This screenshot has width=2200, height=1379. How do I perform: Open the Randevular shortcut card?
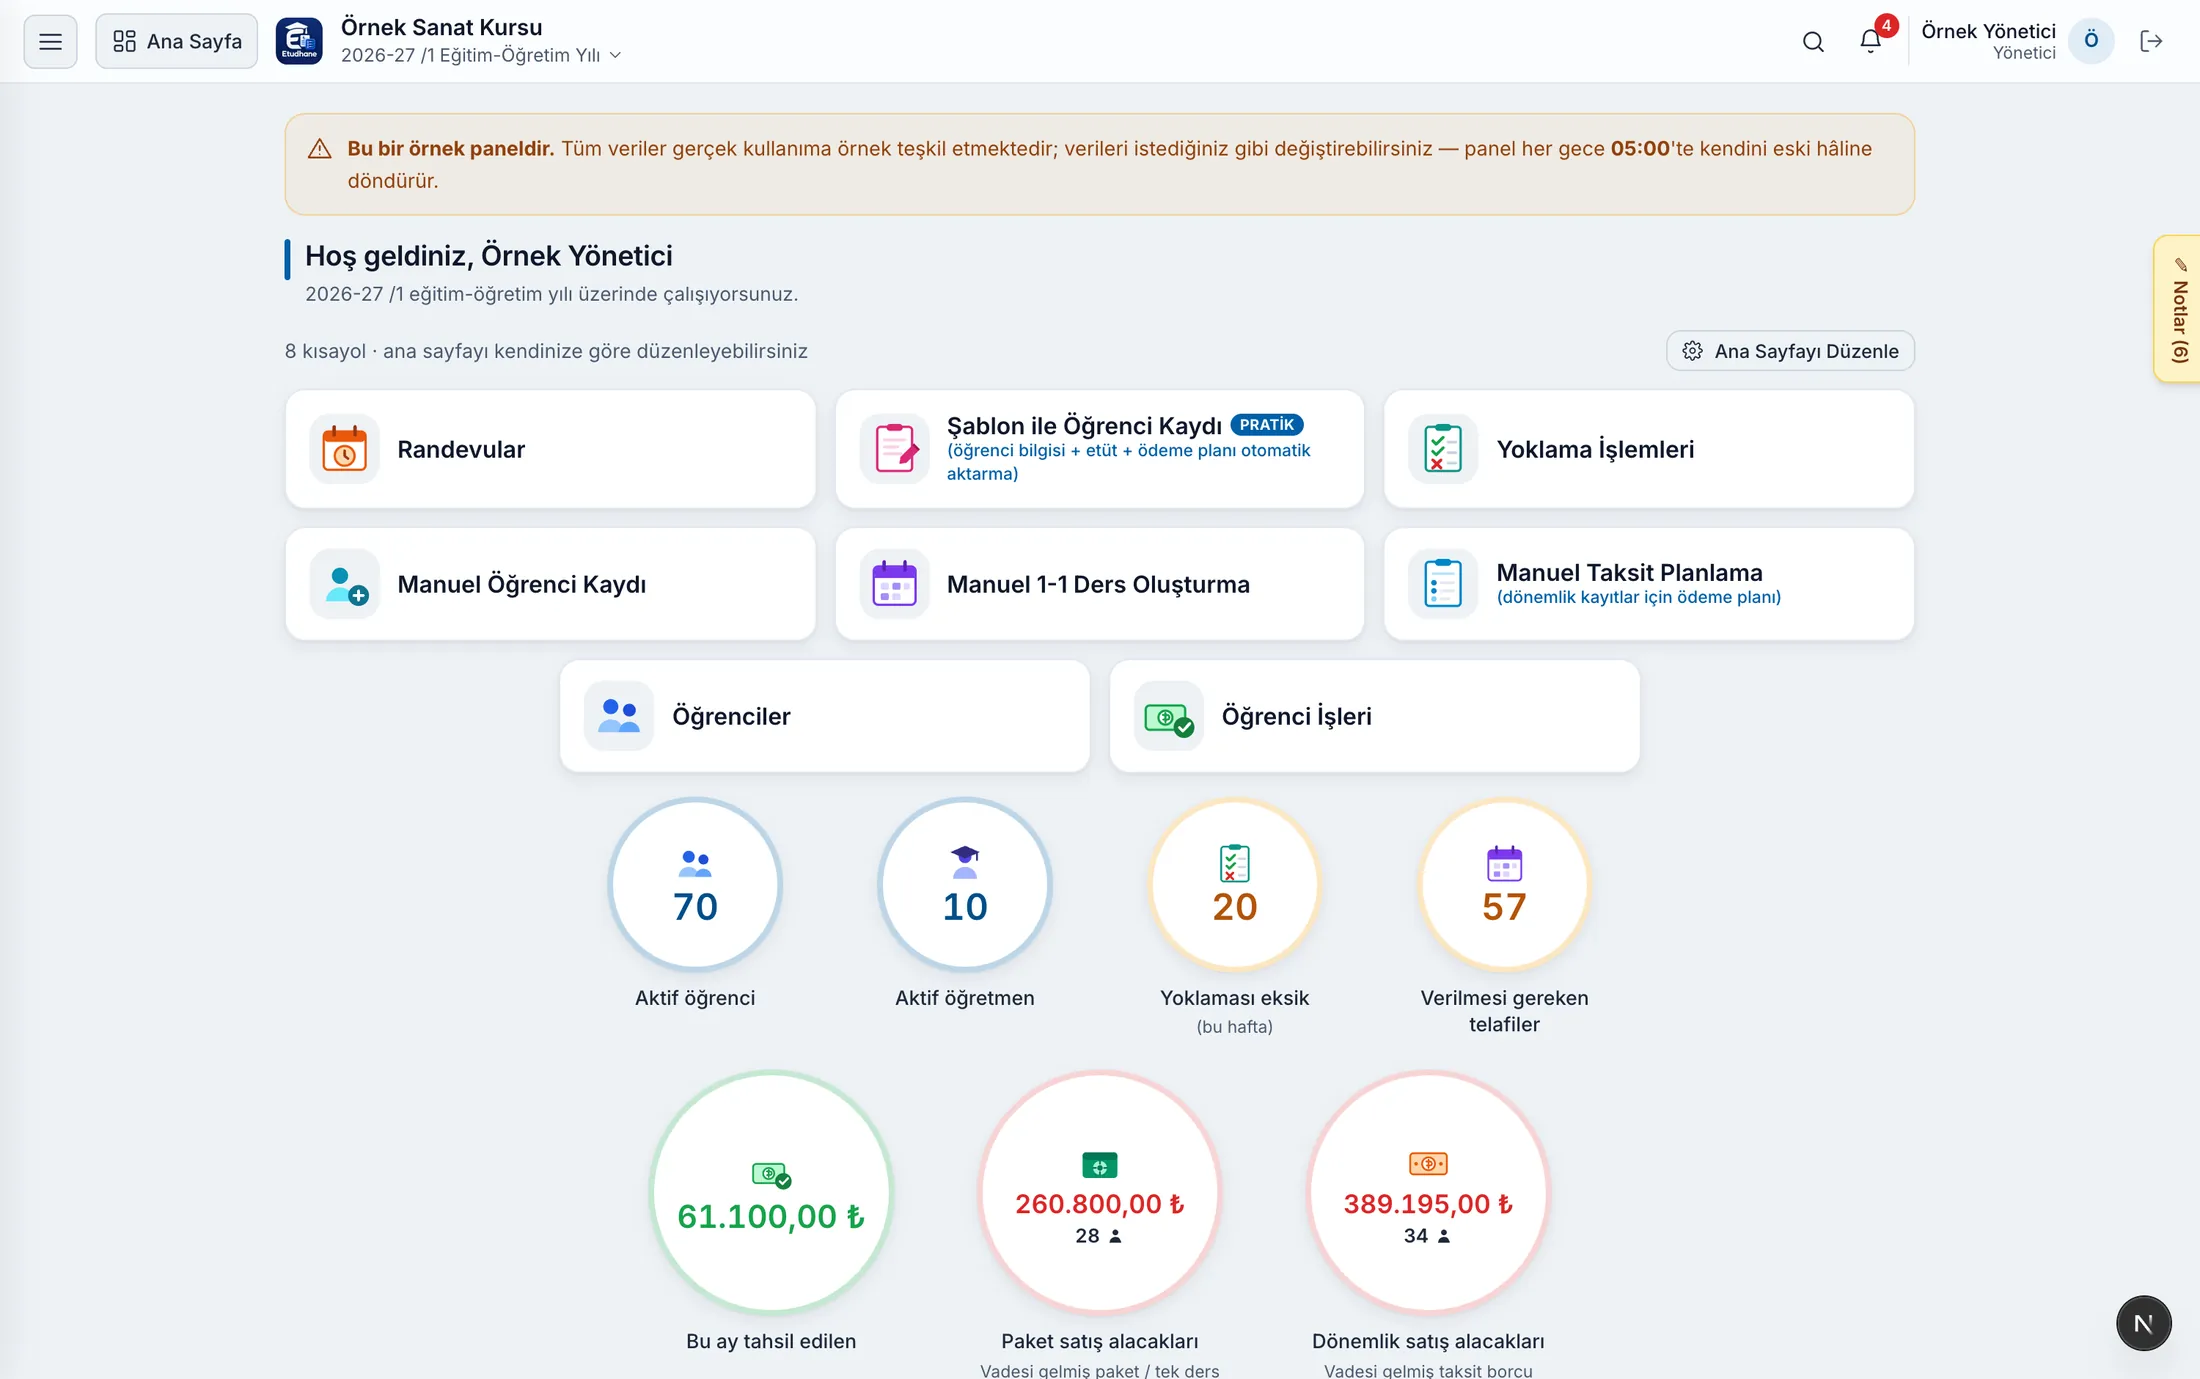point(550,449)
